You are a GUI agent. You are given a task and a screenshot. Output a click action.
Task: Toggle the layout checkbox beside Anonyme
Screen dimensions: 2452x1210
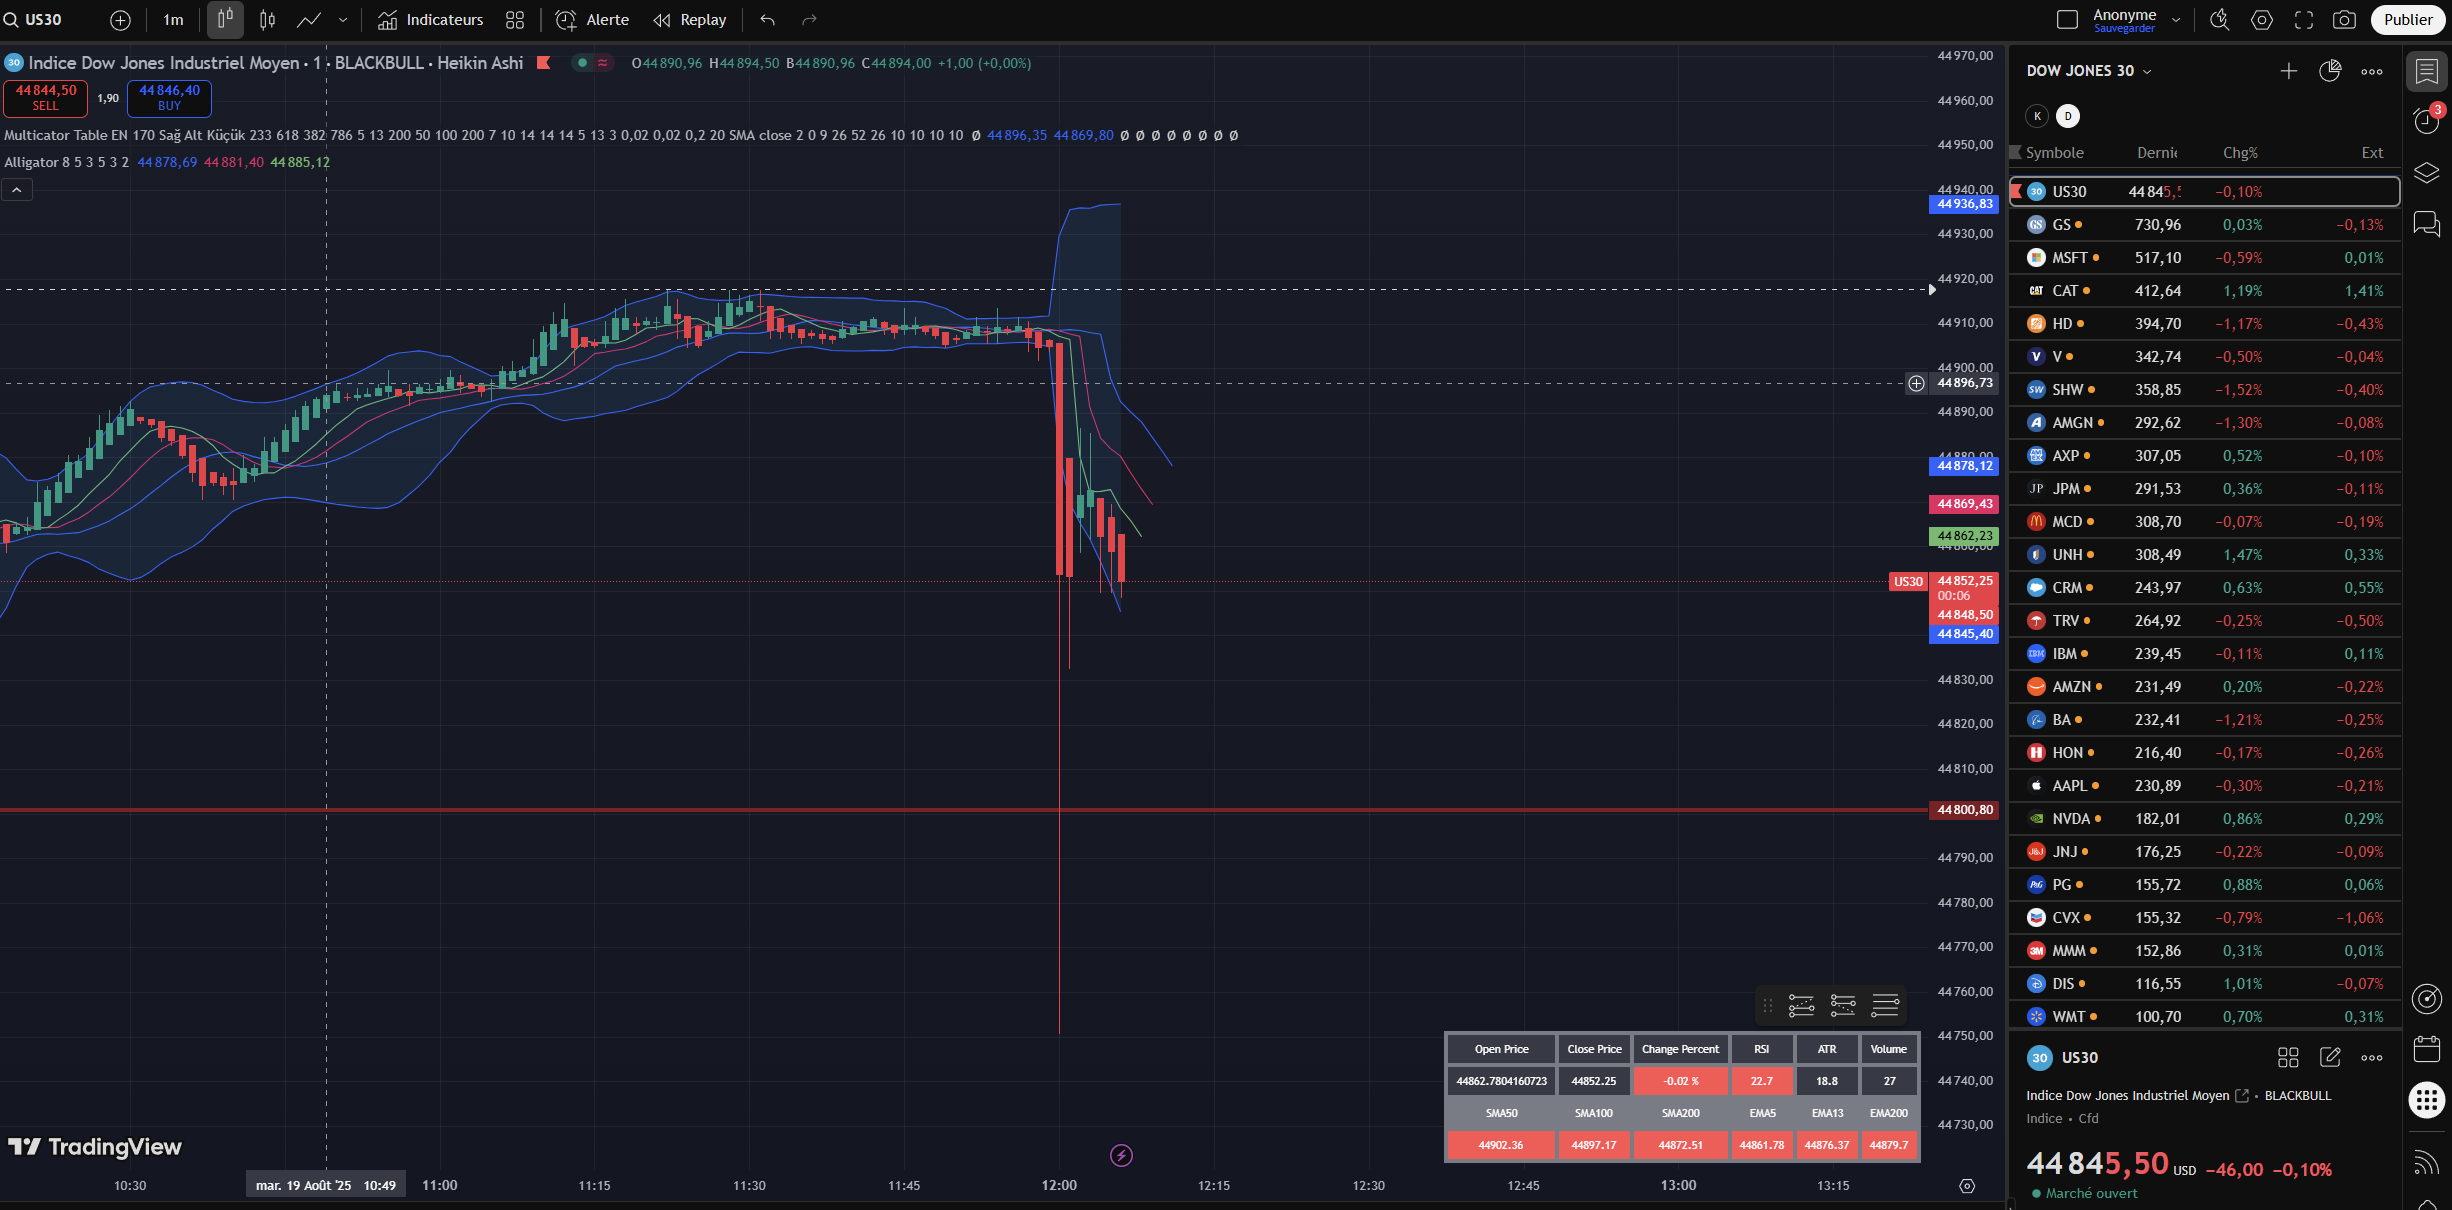(x=2067, y=20)
